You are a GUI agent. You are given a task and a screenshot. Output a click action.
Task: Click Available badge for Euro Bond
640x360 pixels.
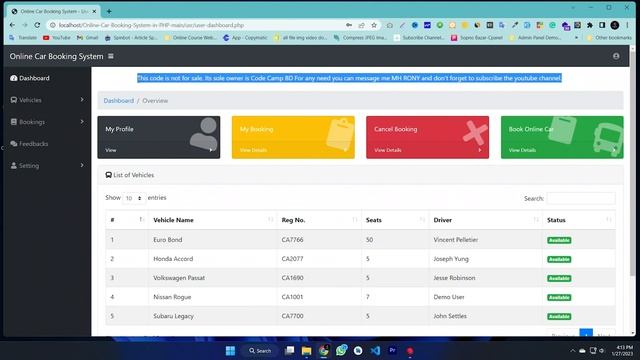tap(559, 240)
